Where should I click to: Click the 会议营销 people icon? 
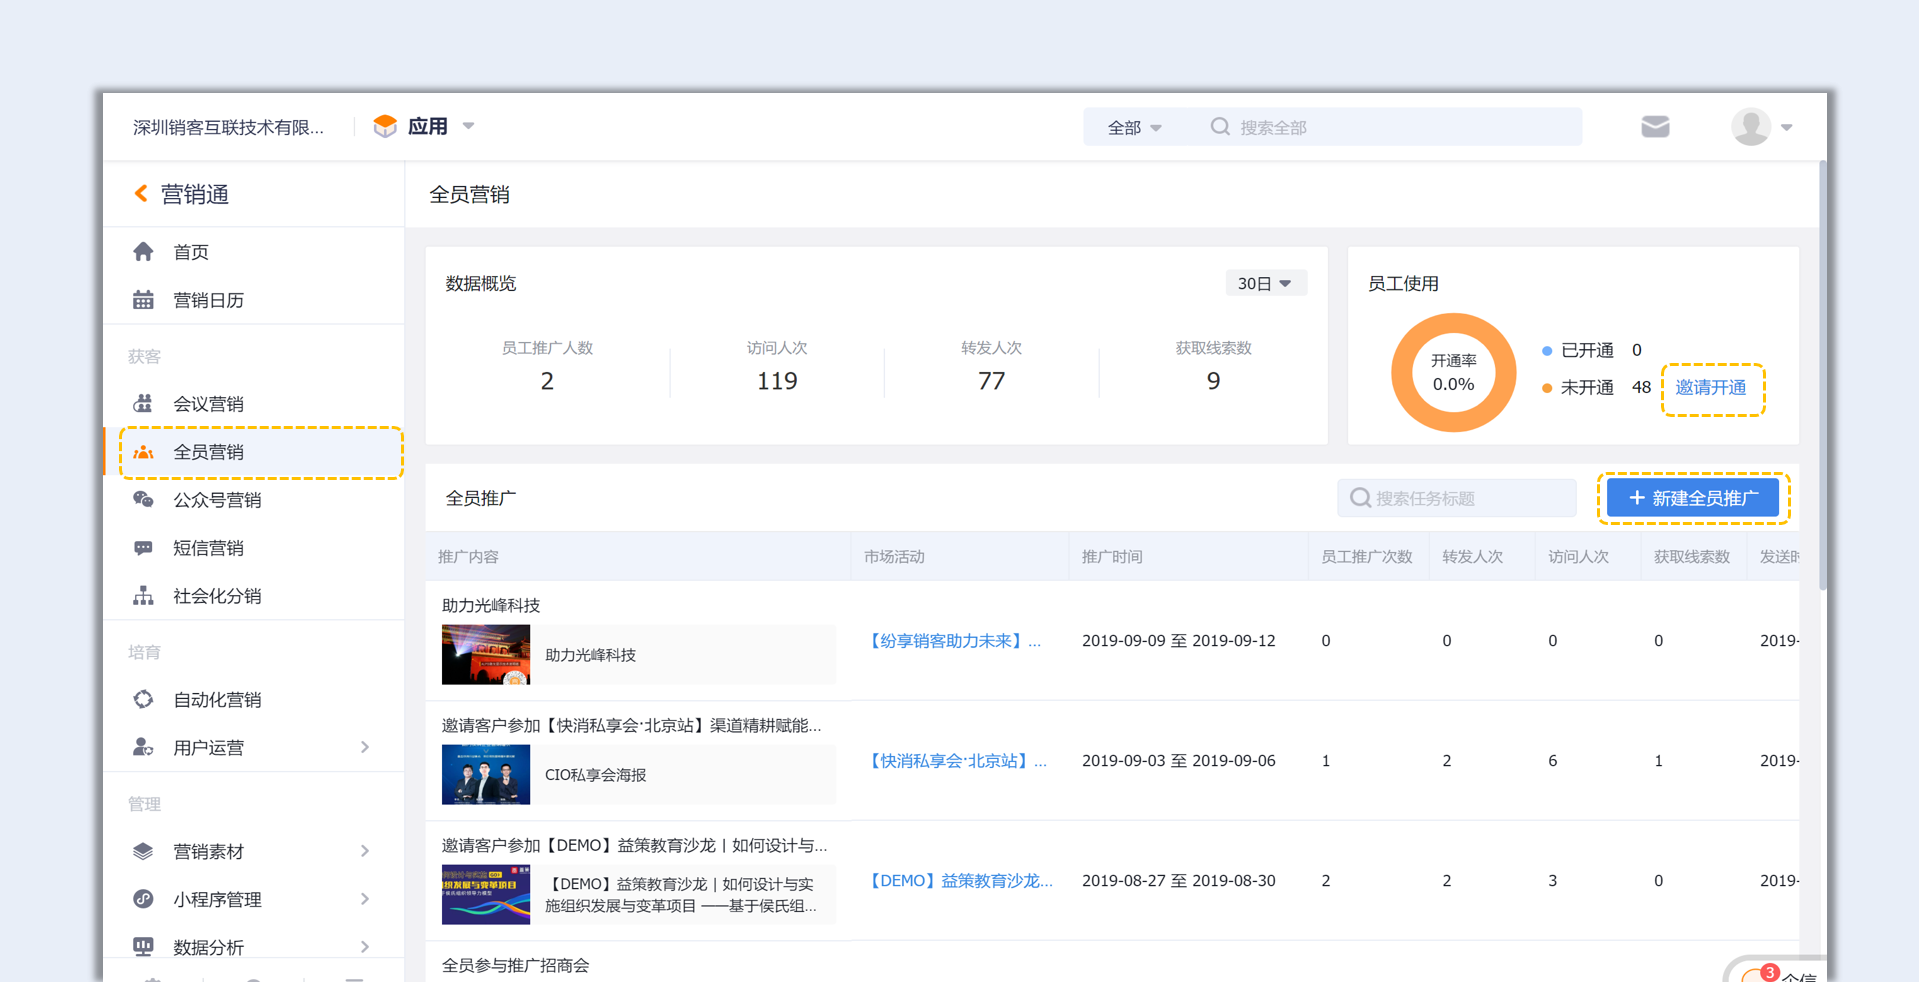(x=143, y=403)
